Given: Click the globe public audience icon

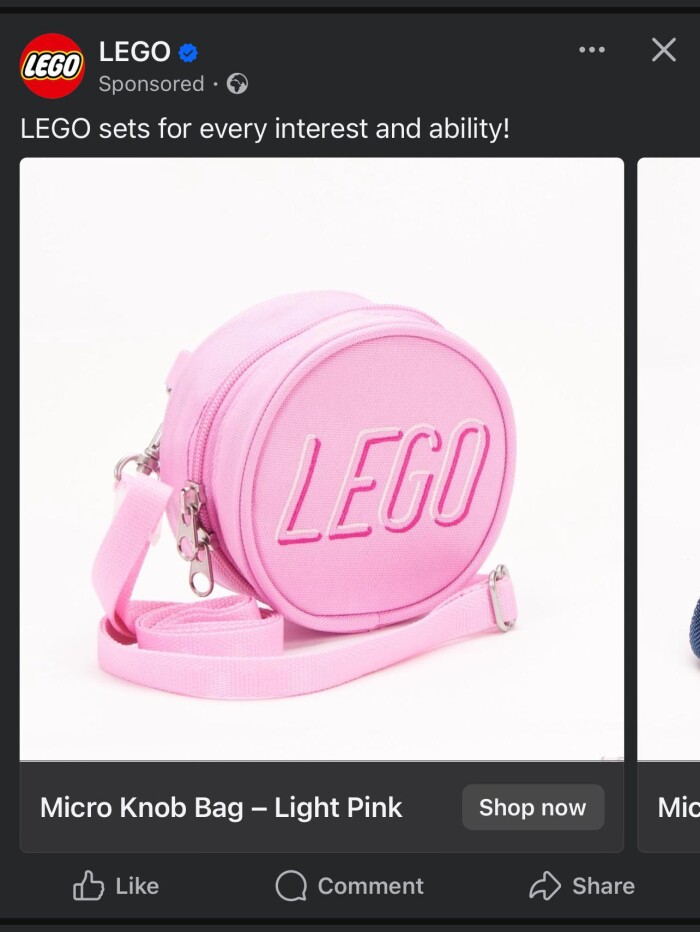Looking at the screenshot, I should pos(237,84).
